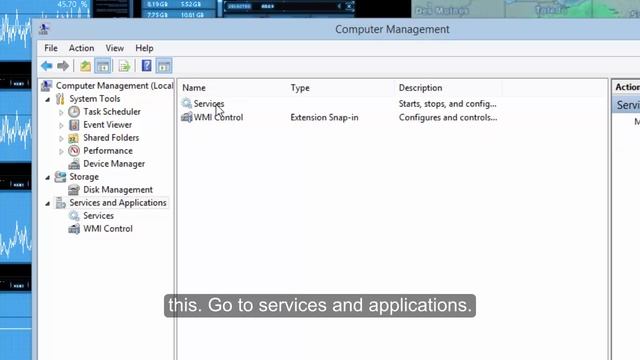Screen dimensions: 640x360
Task: Click the Export List toolbar icon
Action: (124, 66)
